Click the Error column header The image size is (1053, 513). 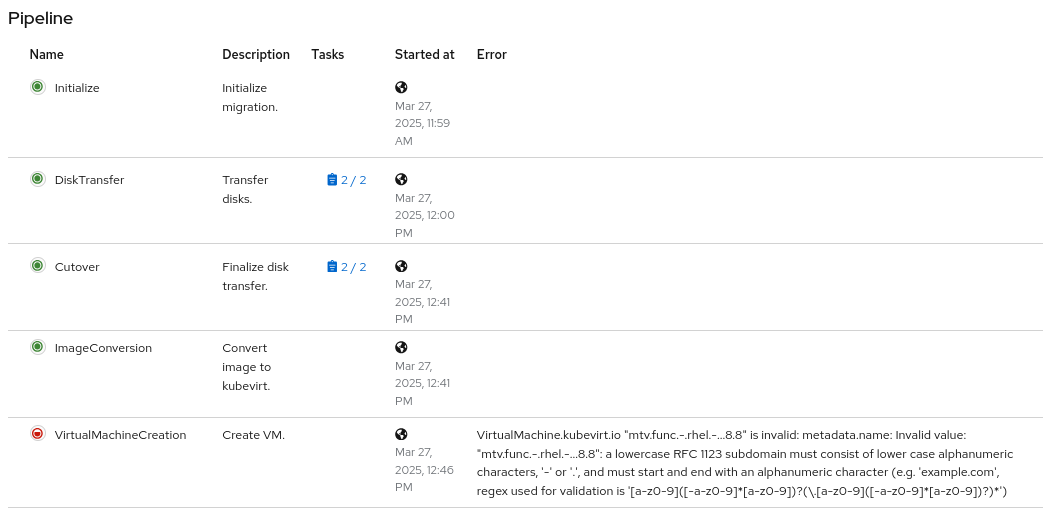coord(492,55)
